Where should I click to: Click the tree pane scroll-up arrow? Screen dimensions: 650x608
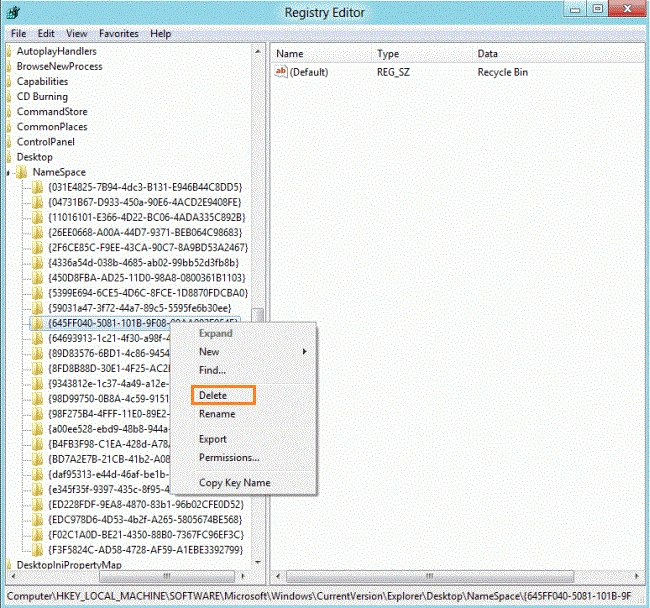(258, 51)
